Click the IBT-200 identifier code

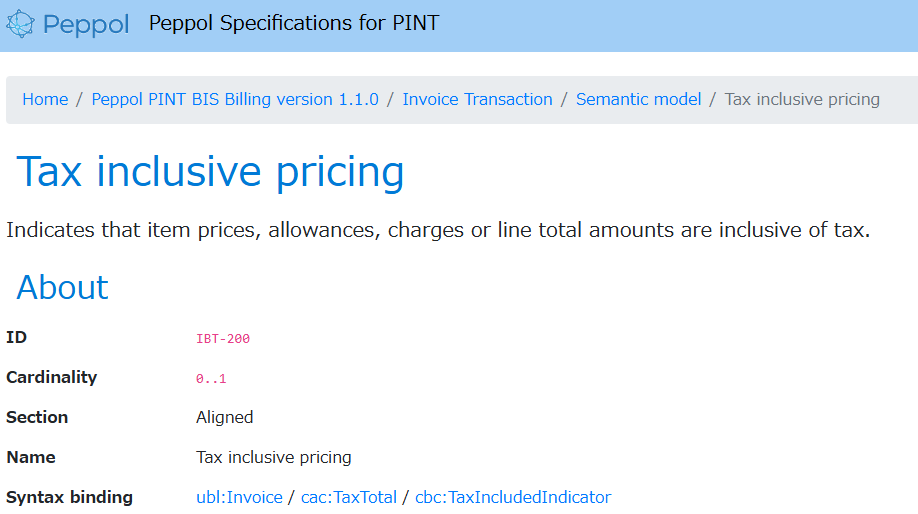tap(223, 338)
